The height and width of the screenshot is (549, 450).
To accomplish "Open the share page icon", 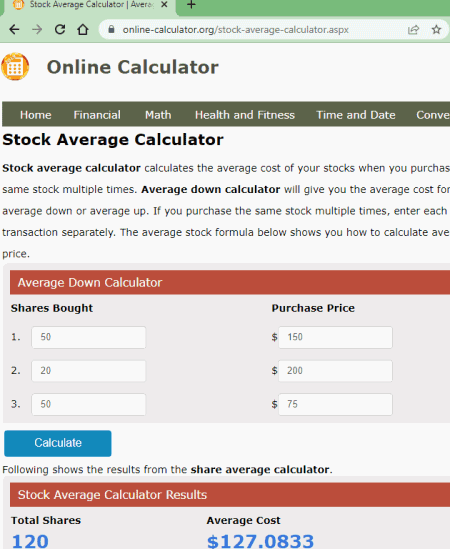I will [x=413, y=30].
